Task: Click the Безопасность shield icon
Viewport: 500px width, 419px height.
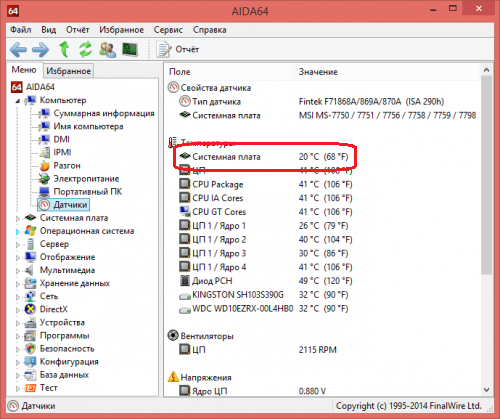Action: pyautogui.click(x=30, y=349)
